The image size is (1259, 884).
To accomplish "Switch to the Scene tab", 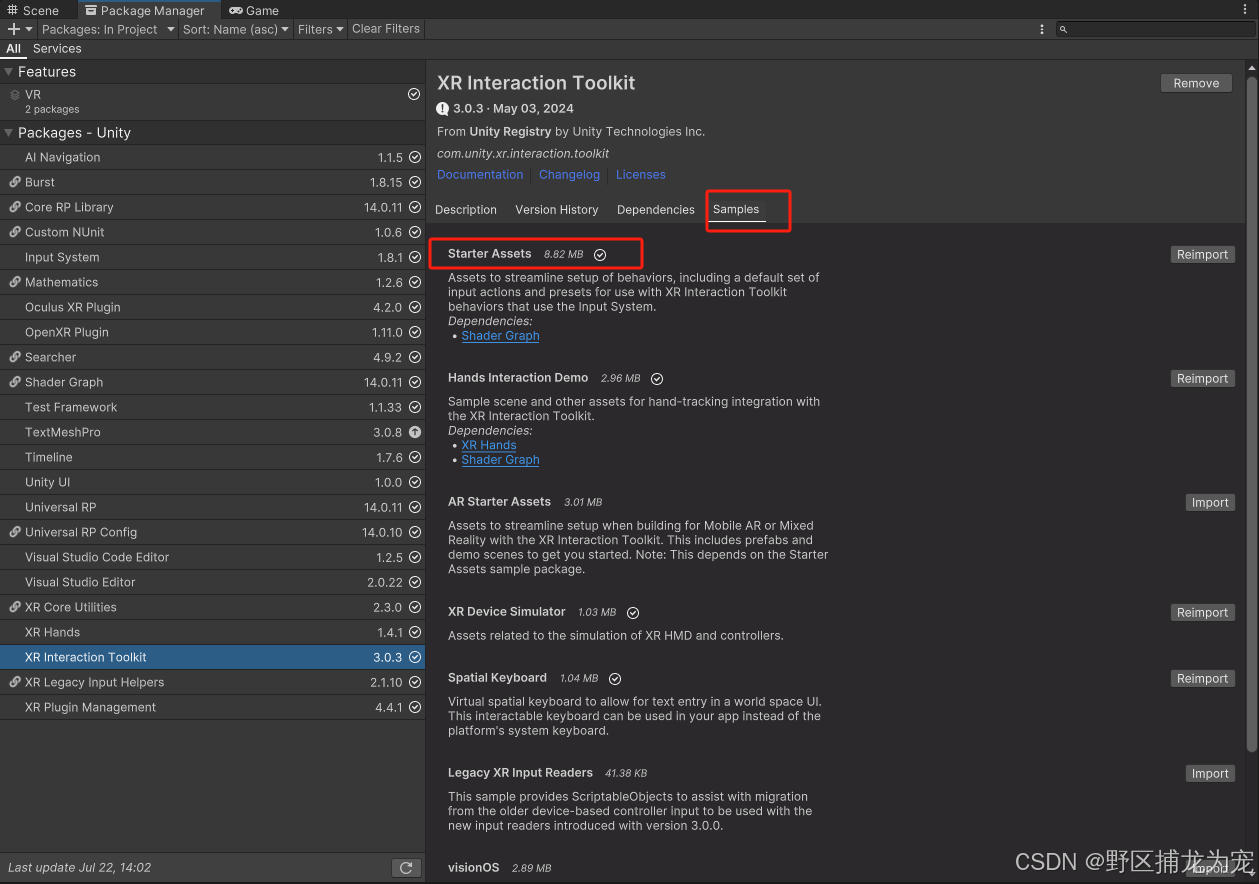I will tap(34, 10).
